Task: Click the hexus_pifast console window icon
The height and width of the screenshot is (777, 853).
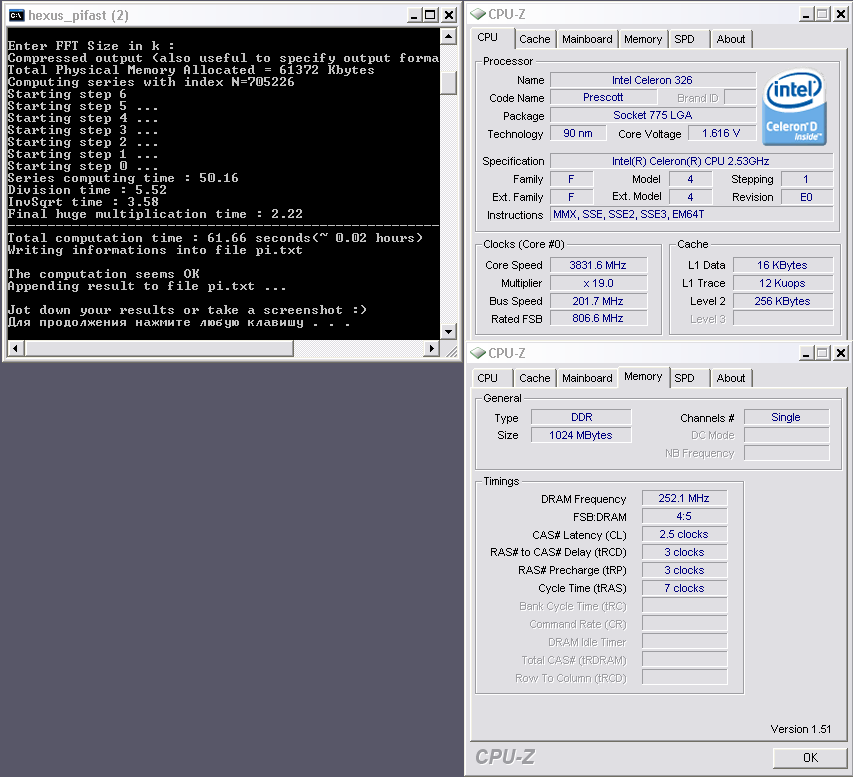Action: (x=16, y=15)
